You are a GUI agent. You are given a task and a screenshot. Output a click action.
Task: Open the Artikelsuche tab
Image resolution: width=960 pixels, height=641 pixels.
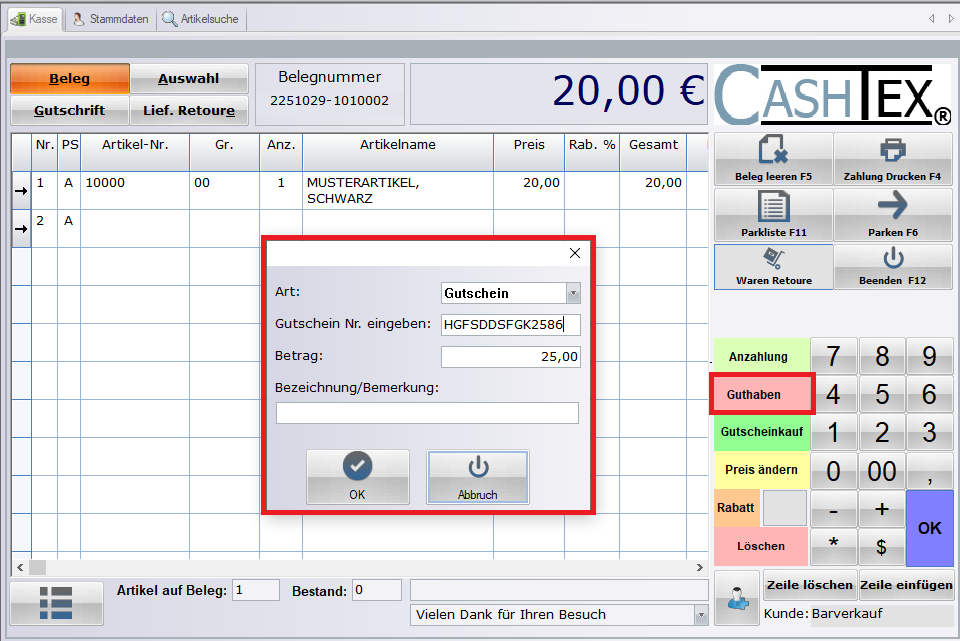201,19
